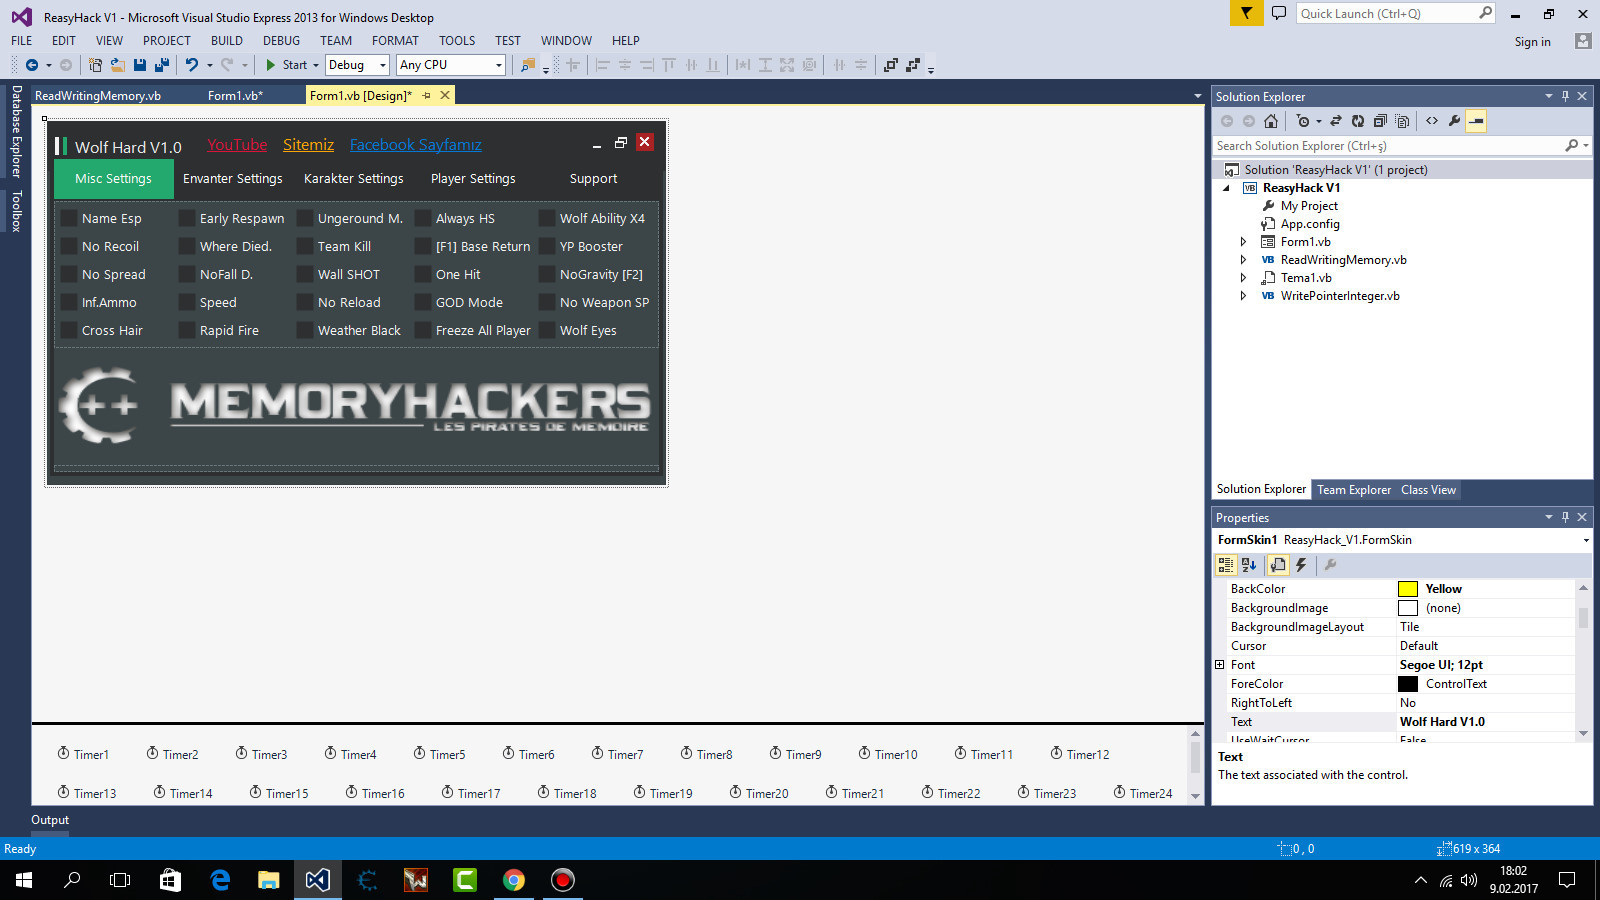This screenshot has width=1600, height=900.
Task: Switch to the Form1.vb* code tab
Action: [235, 96]
